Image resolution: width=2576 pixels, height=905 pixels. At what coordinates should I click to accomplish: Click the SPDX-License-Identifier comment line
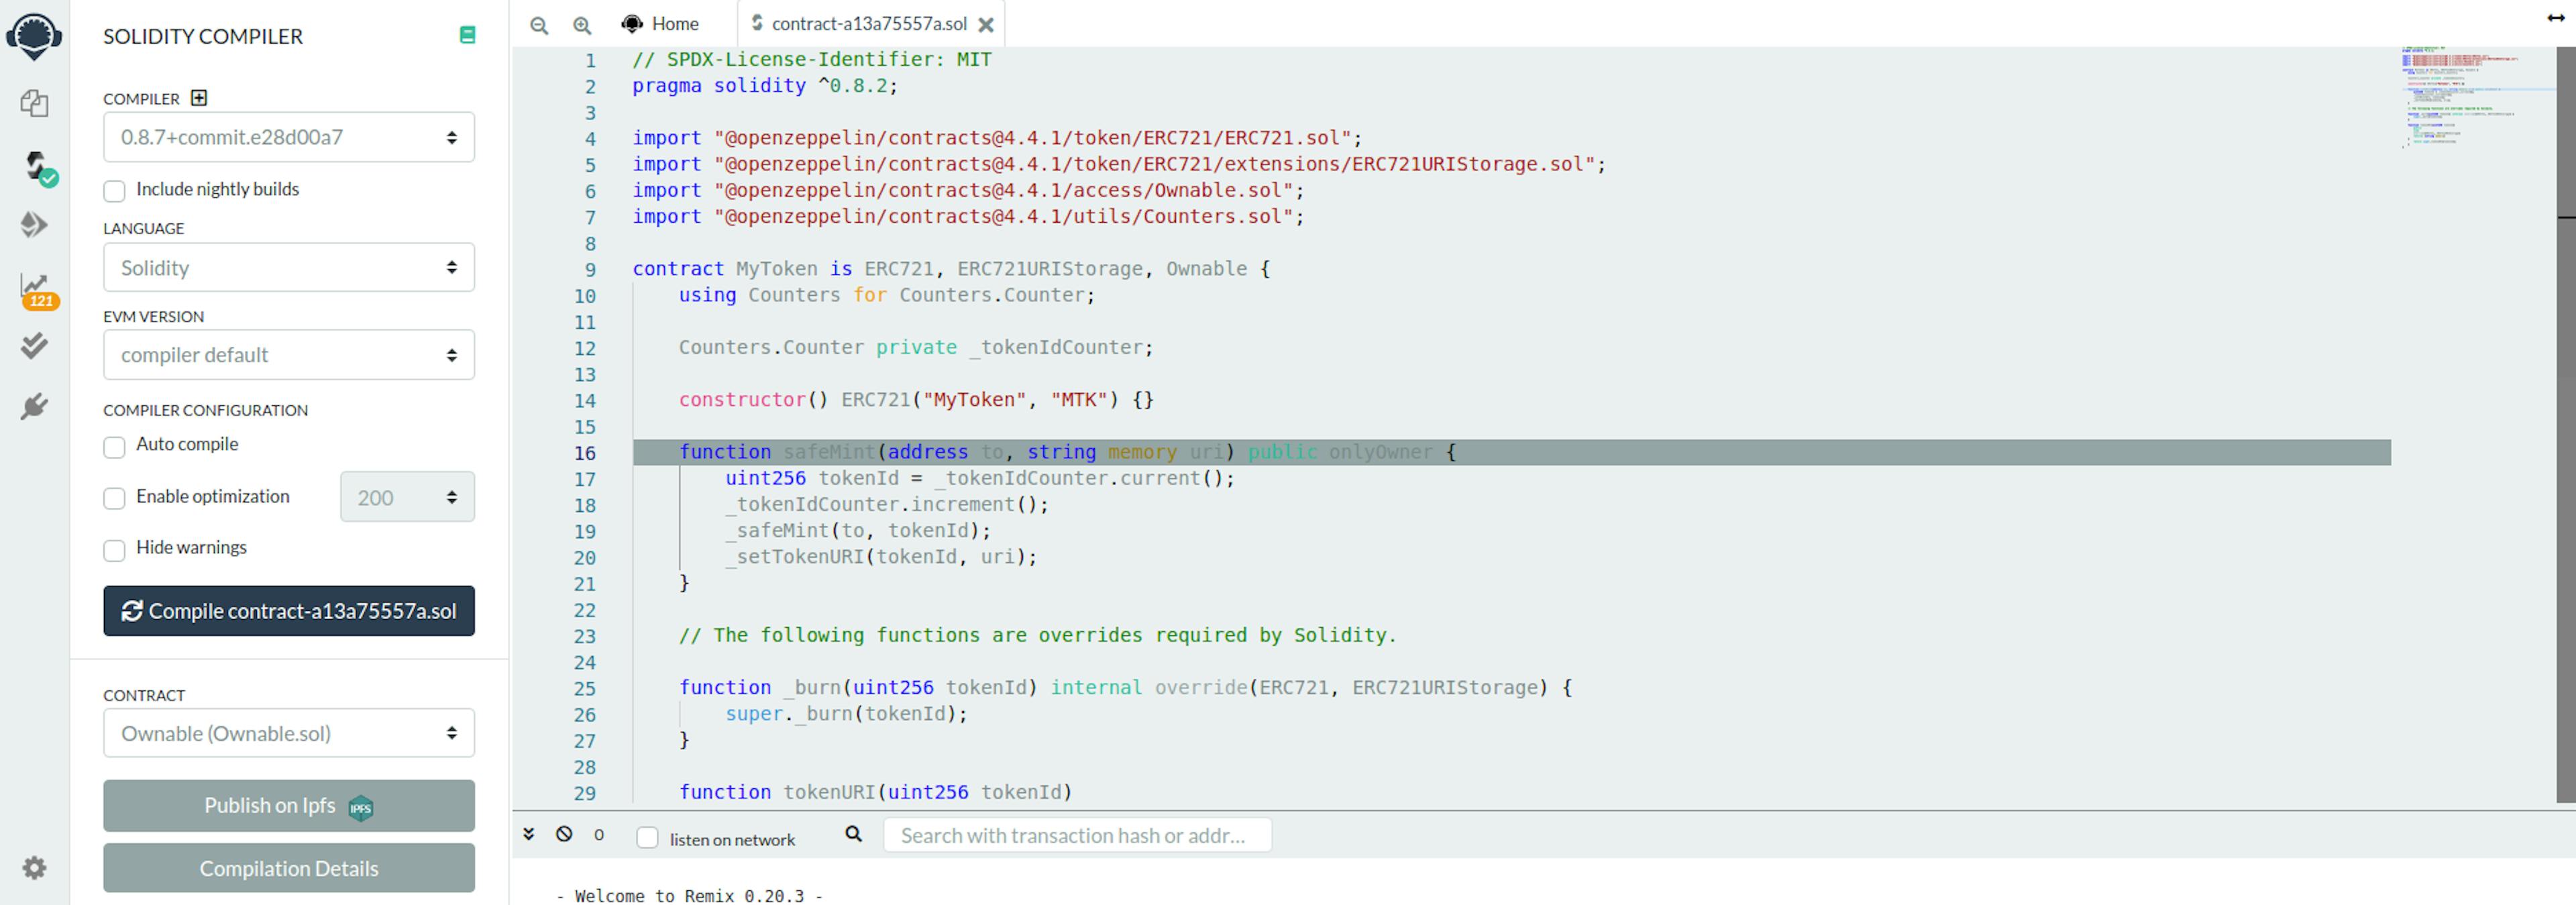pyautogui.click(x=812, y=60)
